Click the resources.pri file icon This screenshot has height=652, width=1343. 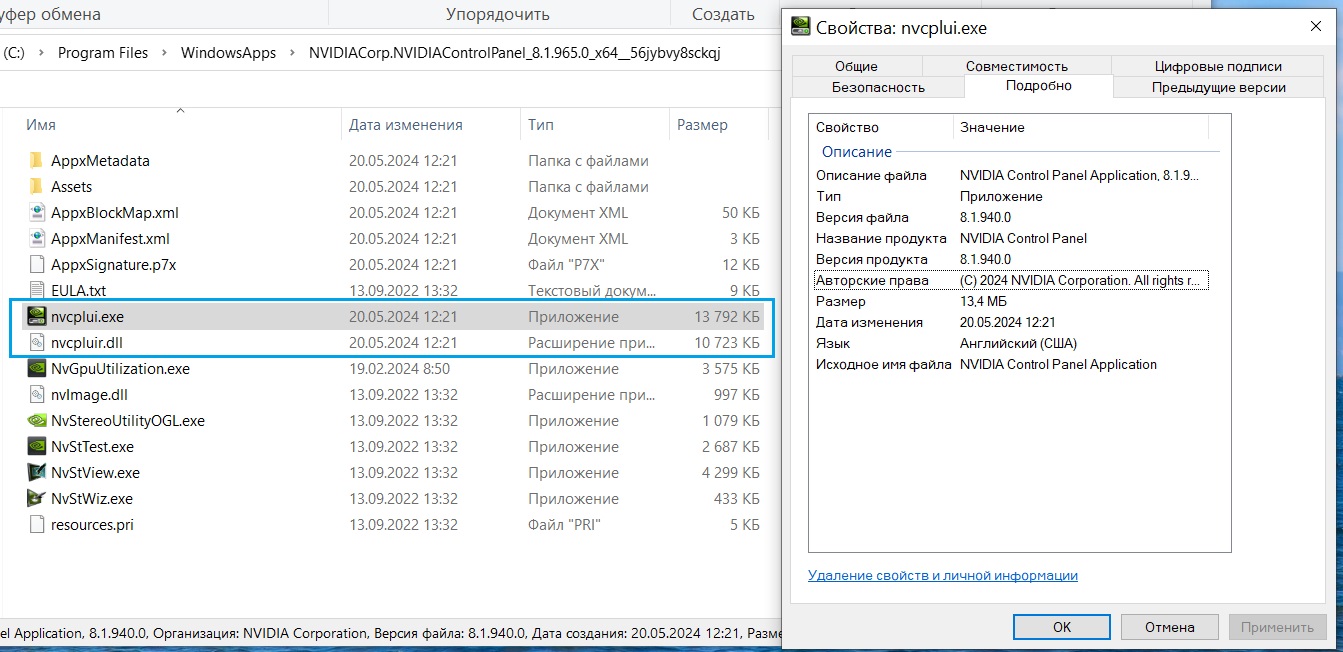click(x=36, y=525)
